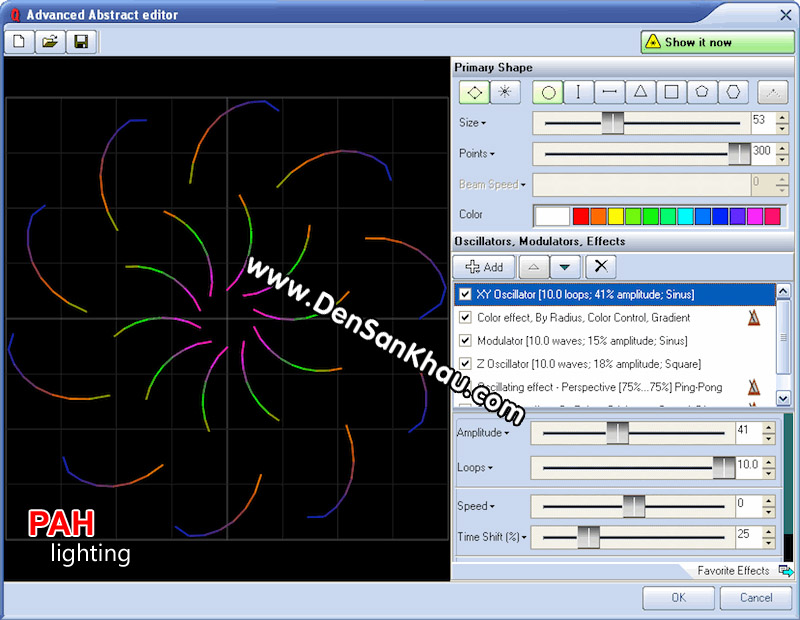This screenshot has width=800, height=620.
Task: Choose the pentagon shape icon
Action: (x=702, y=92)
